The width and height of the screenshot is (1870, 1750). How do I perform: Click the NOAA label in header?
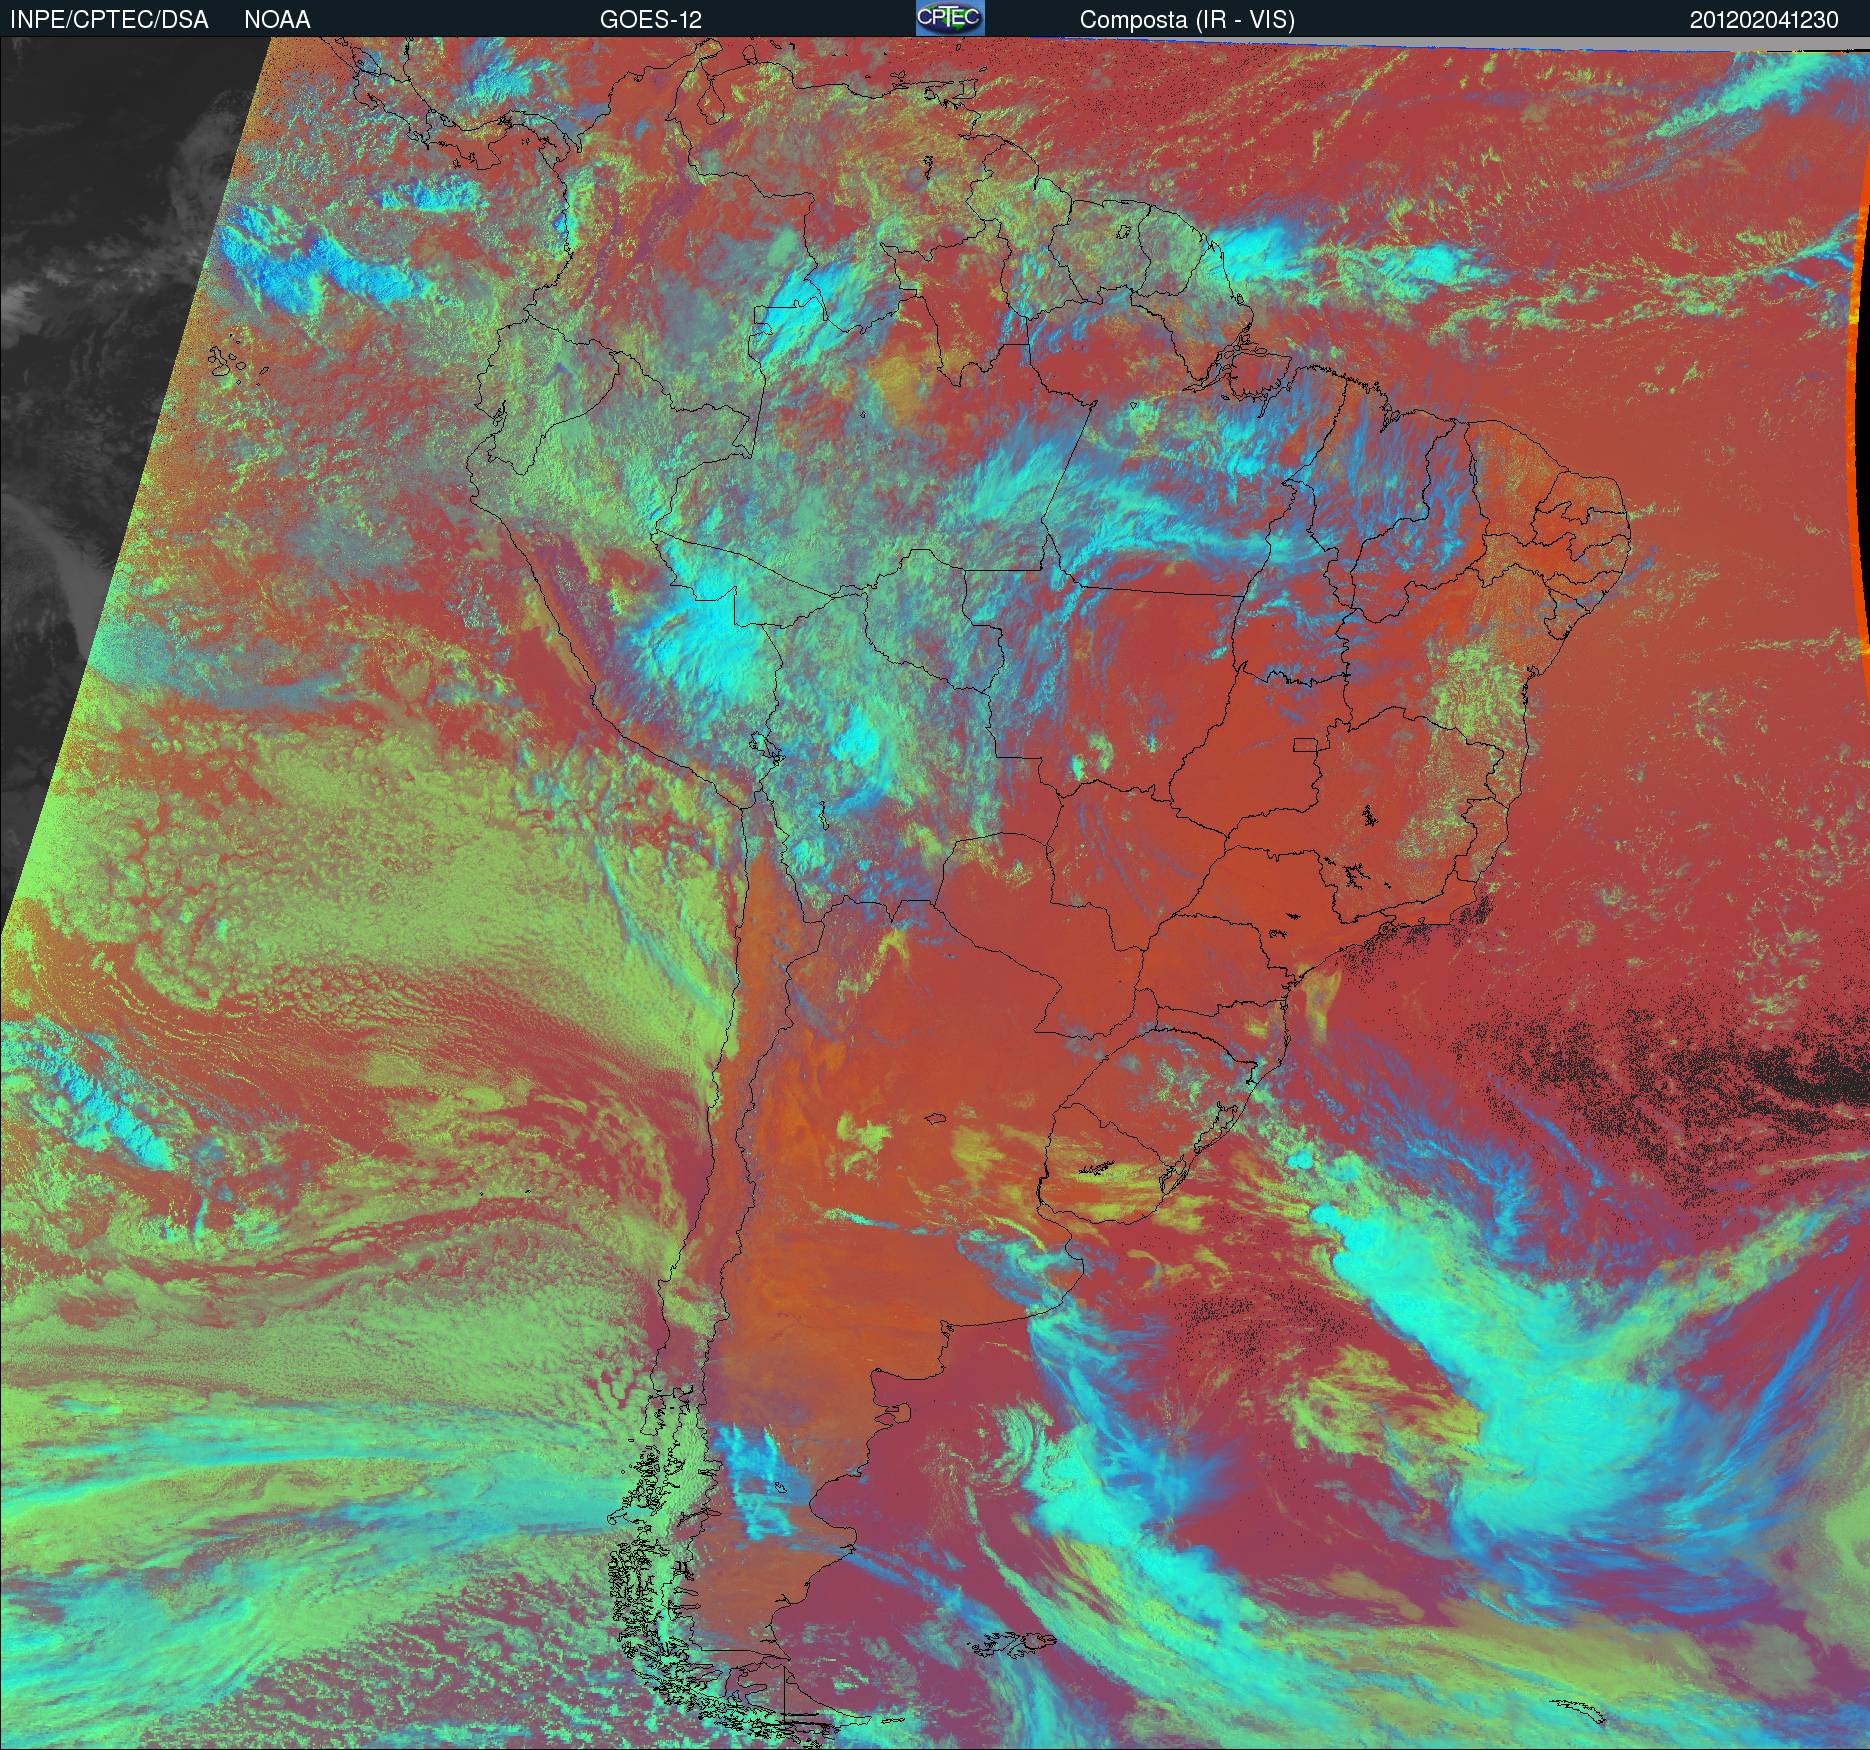[x=277, y=20]
